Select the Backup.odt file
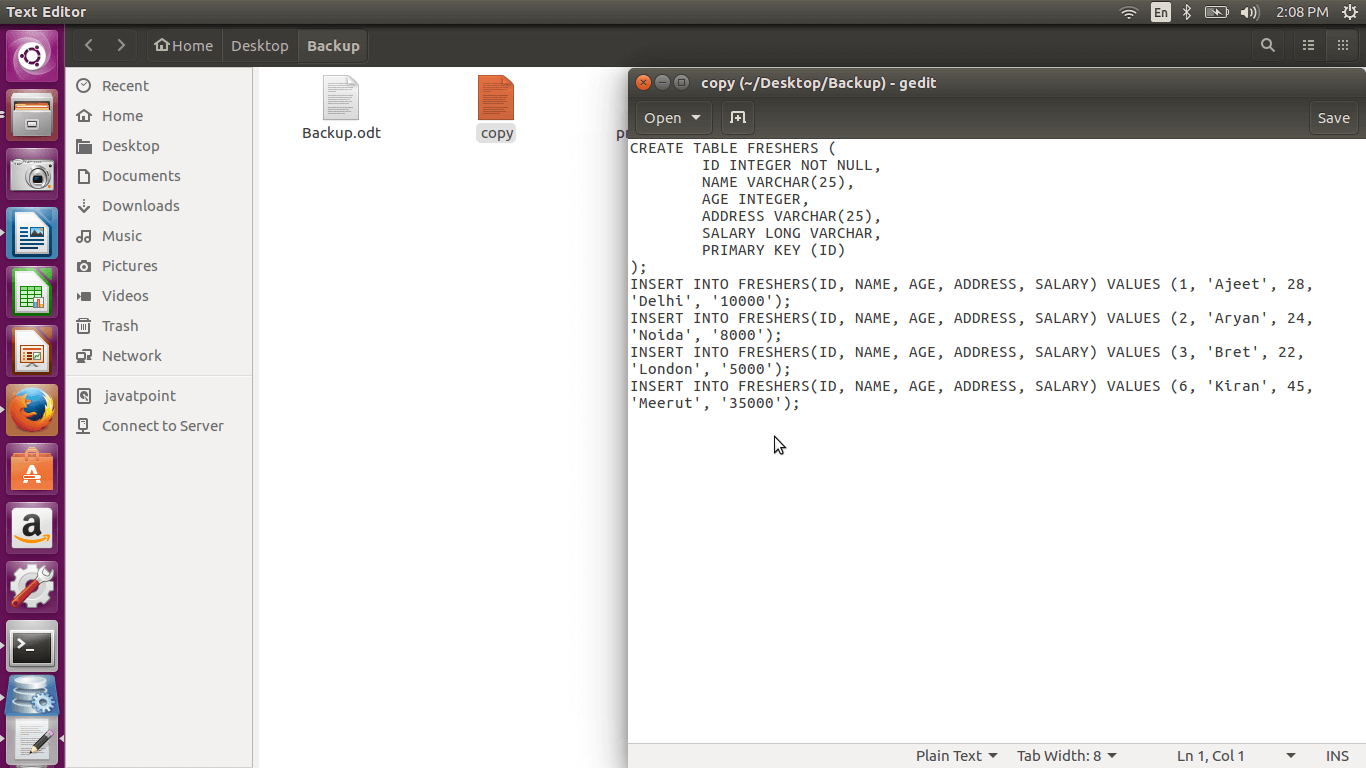Screen dimensions: 1366x768 pyautogui.click(x=341, y=108)
